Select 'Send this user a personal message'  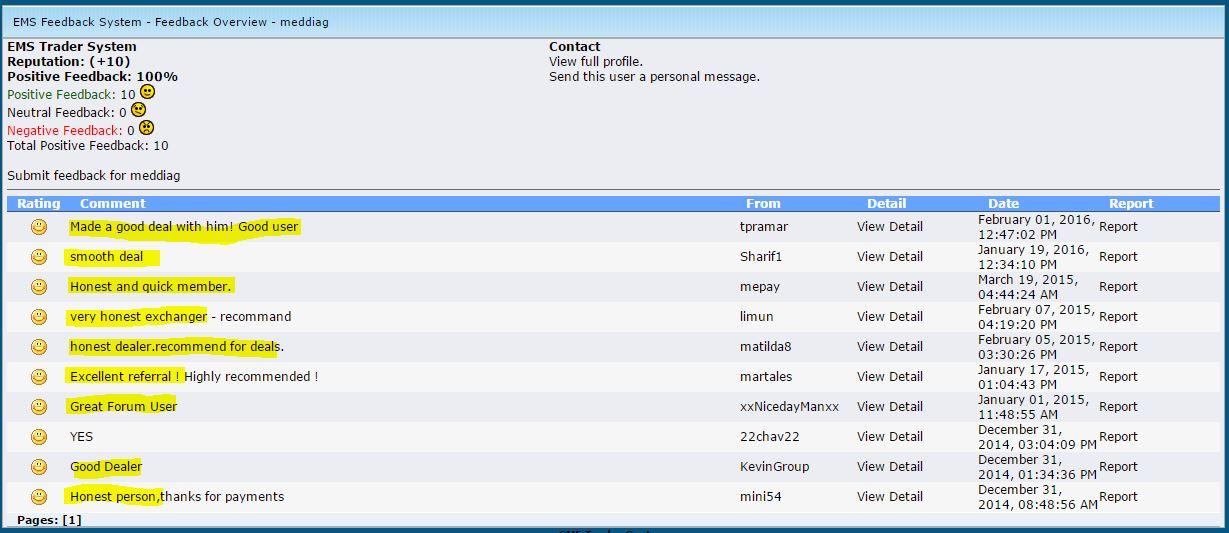click(654, 77)
